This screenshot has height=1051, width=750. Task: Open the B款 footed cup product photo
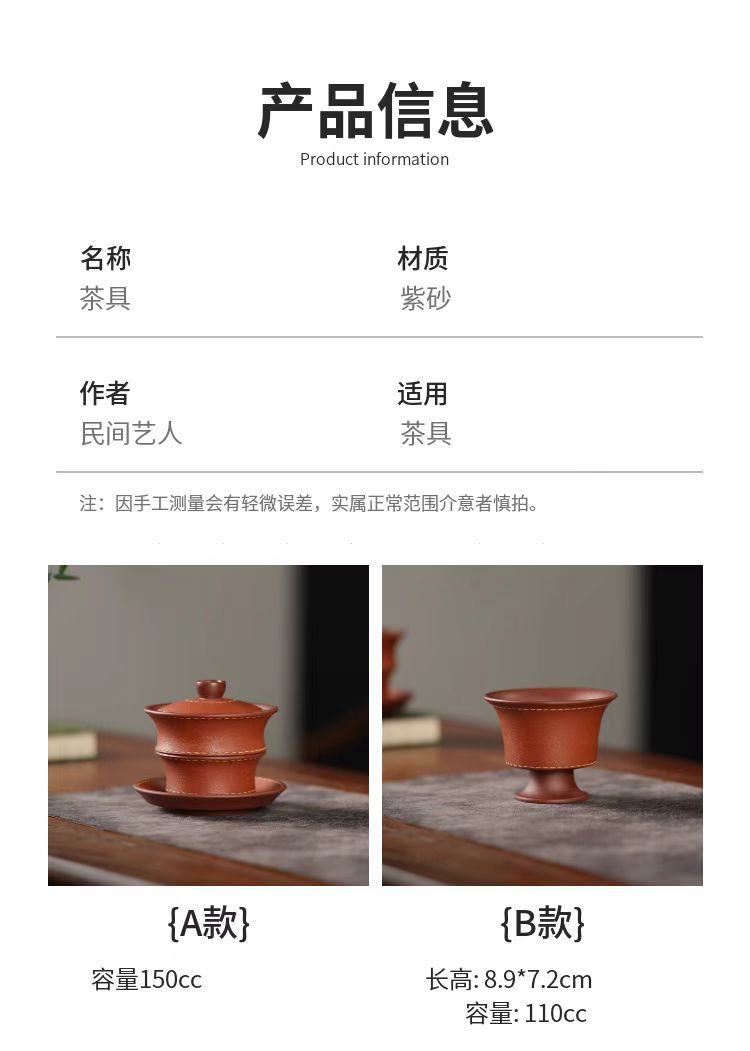542,725
